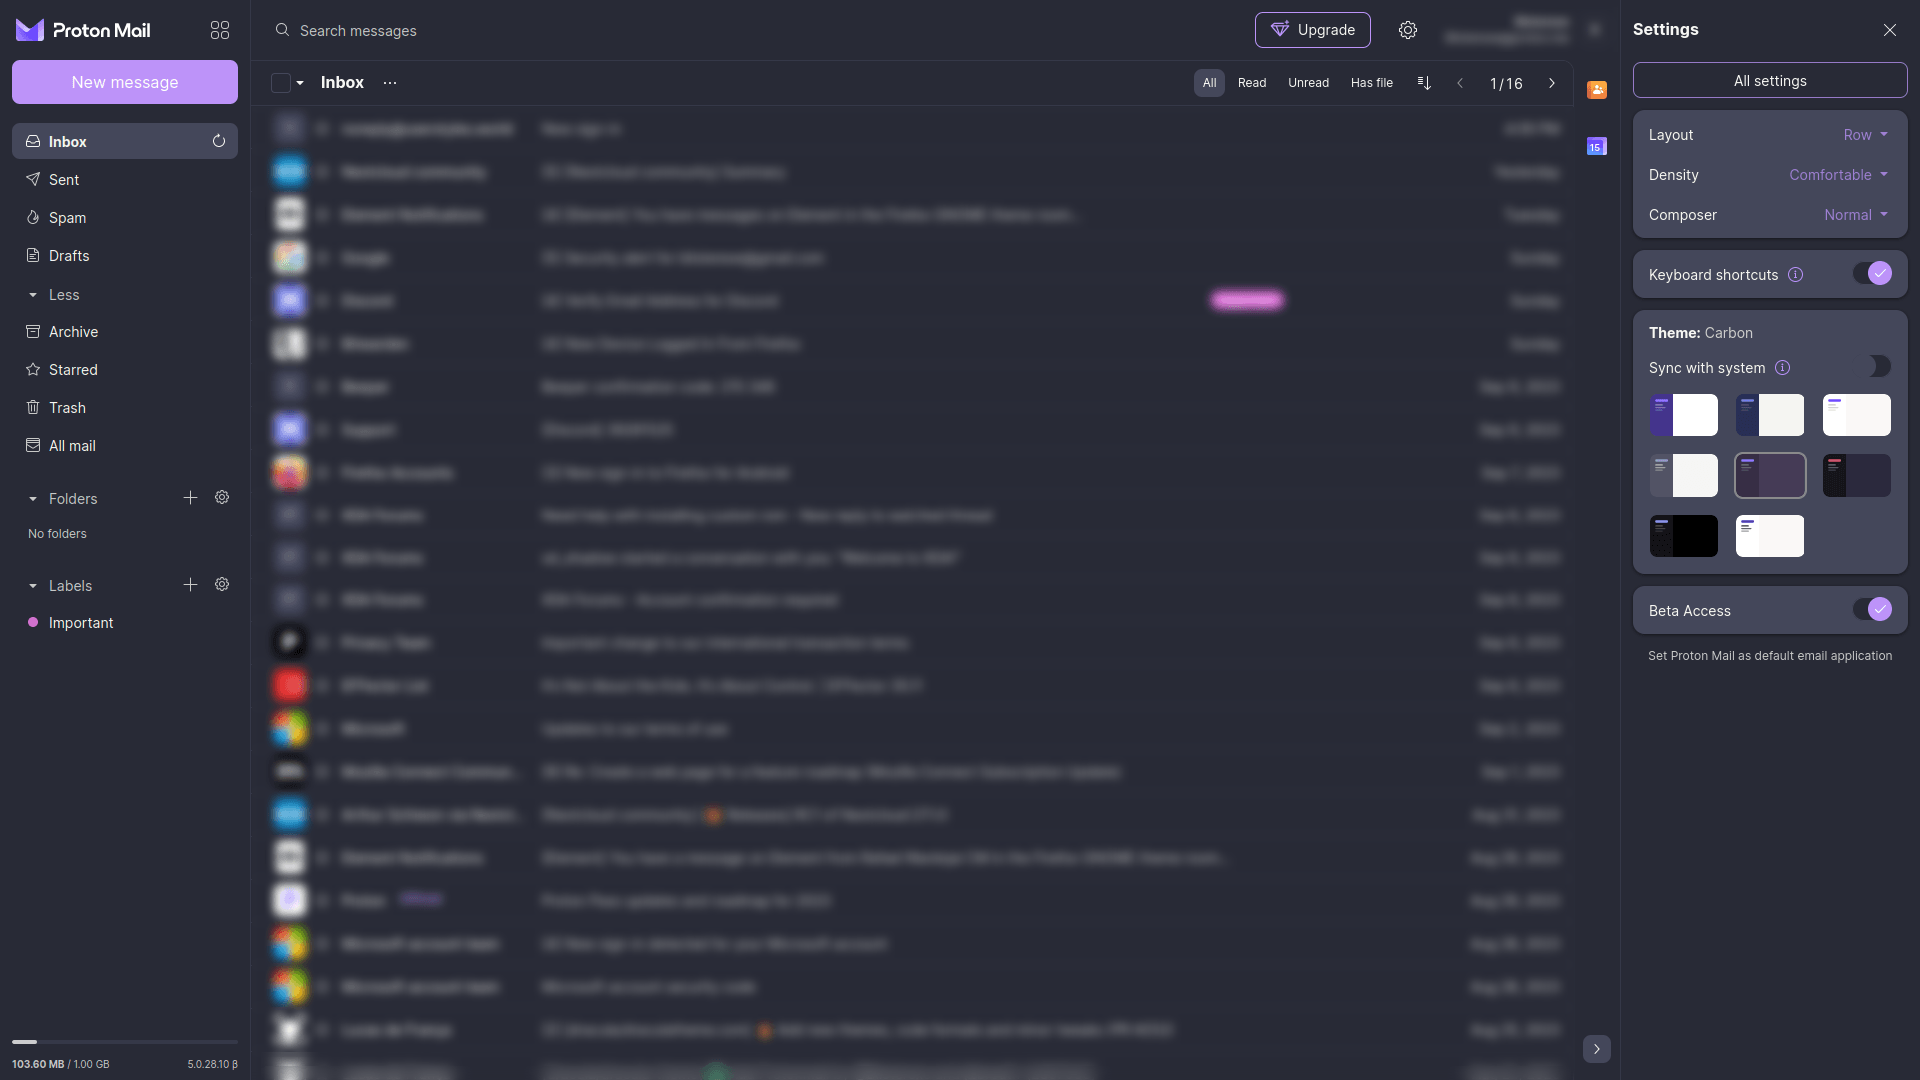
Task: Open the Drafts folder
Action: pyautogui.click(x=125, y=256)
